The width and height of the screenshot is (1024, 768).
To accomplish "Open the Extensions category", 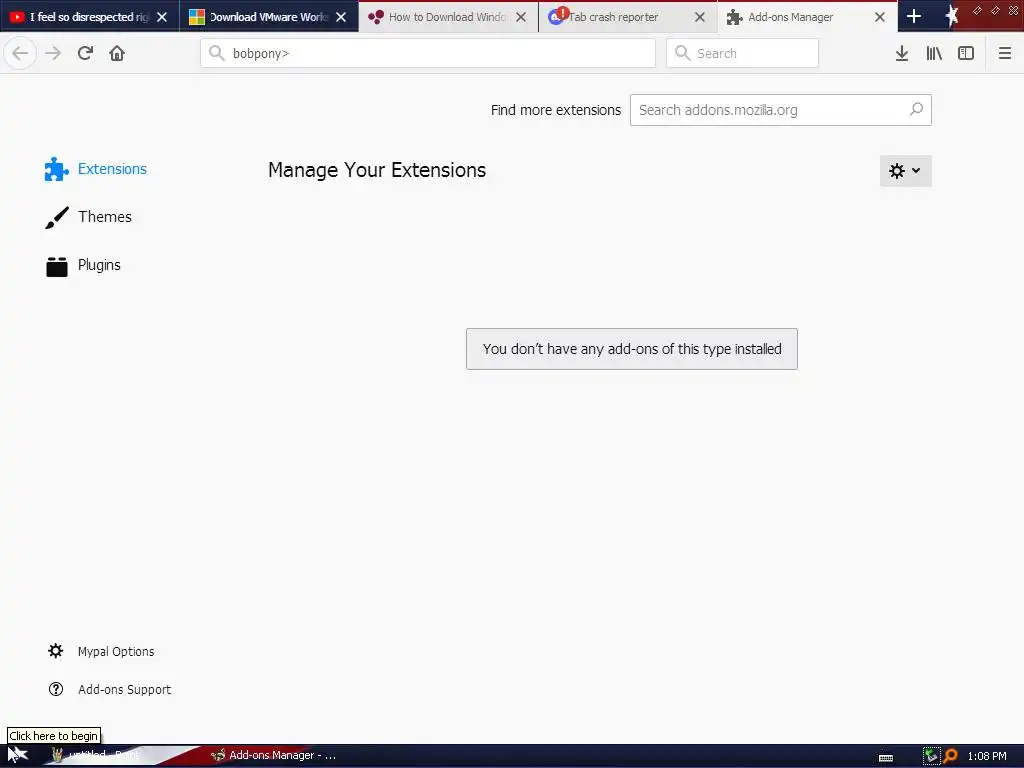I will coord(96,169).
